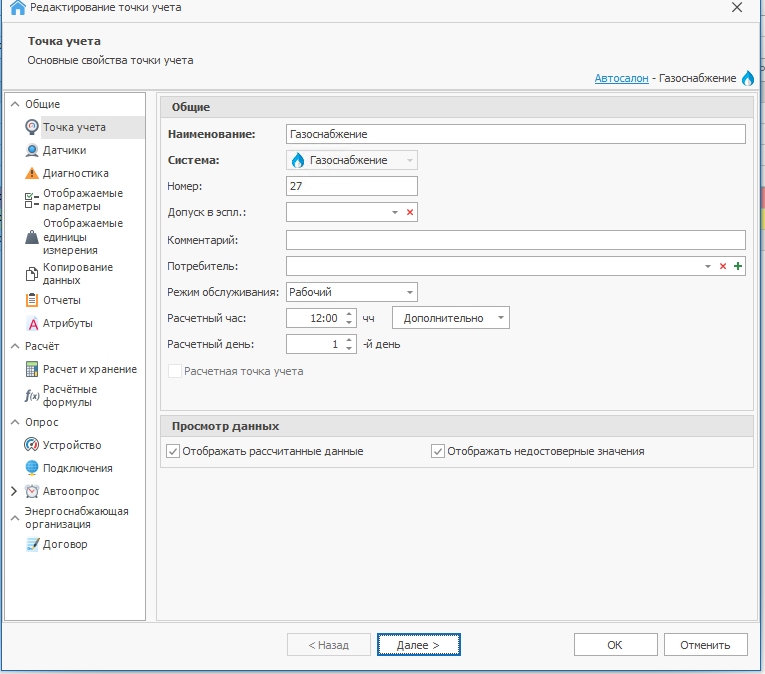The width and height of the screenshot is (765, 674).
Task: Open Диагностика warning icon in sidebar
Action: (32, 173)
